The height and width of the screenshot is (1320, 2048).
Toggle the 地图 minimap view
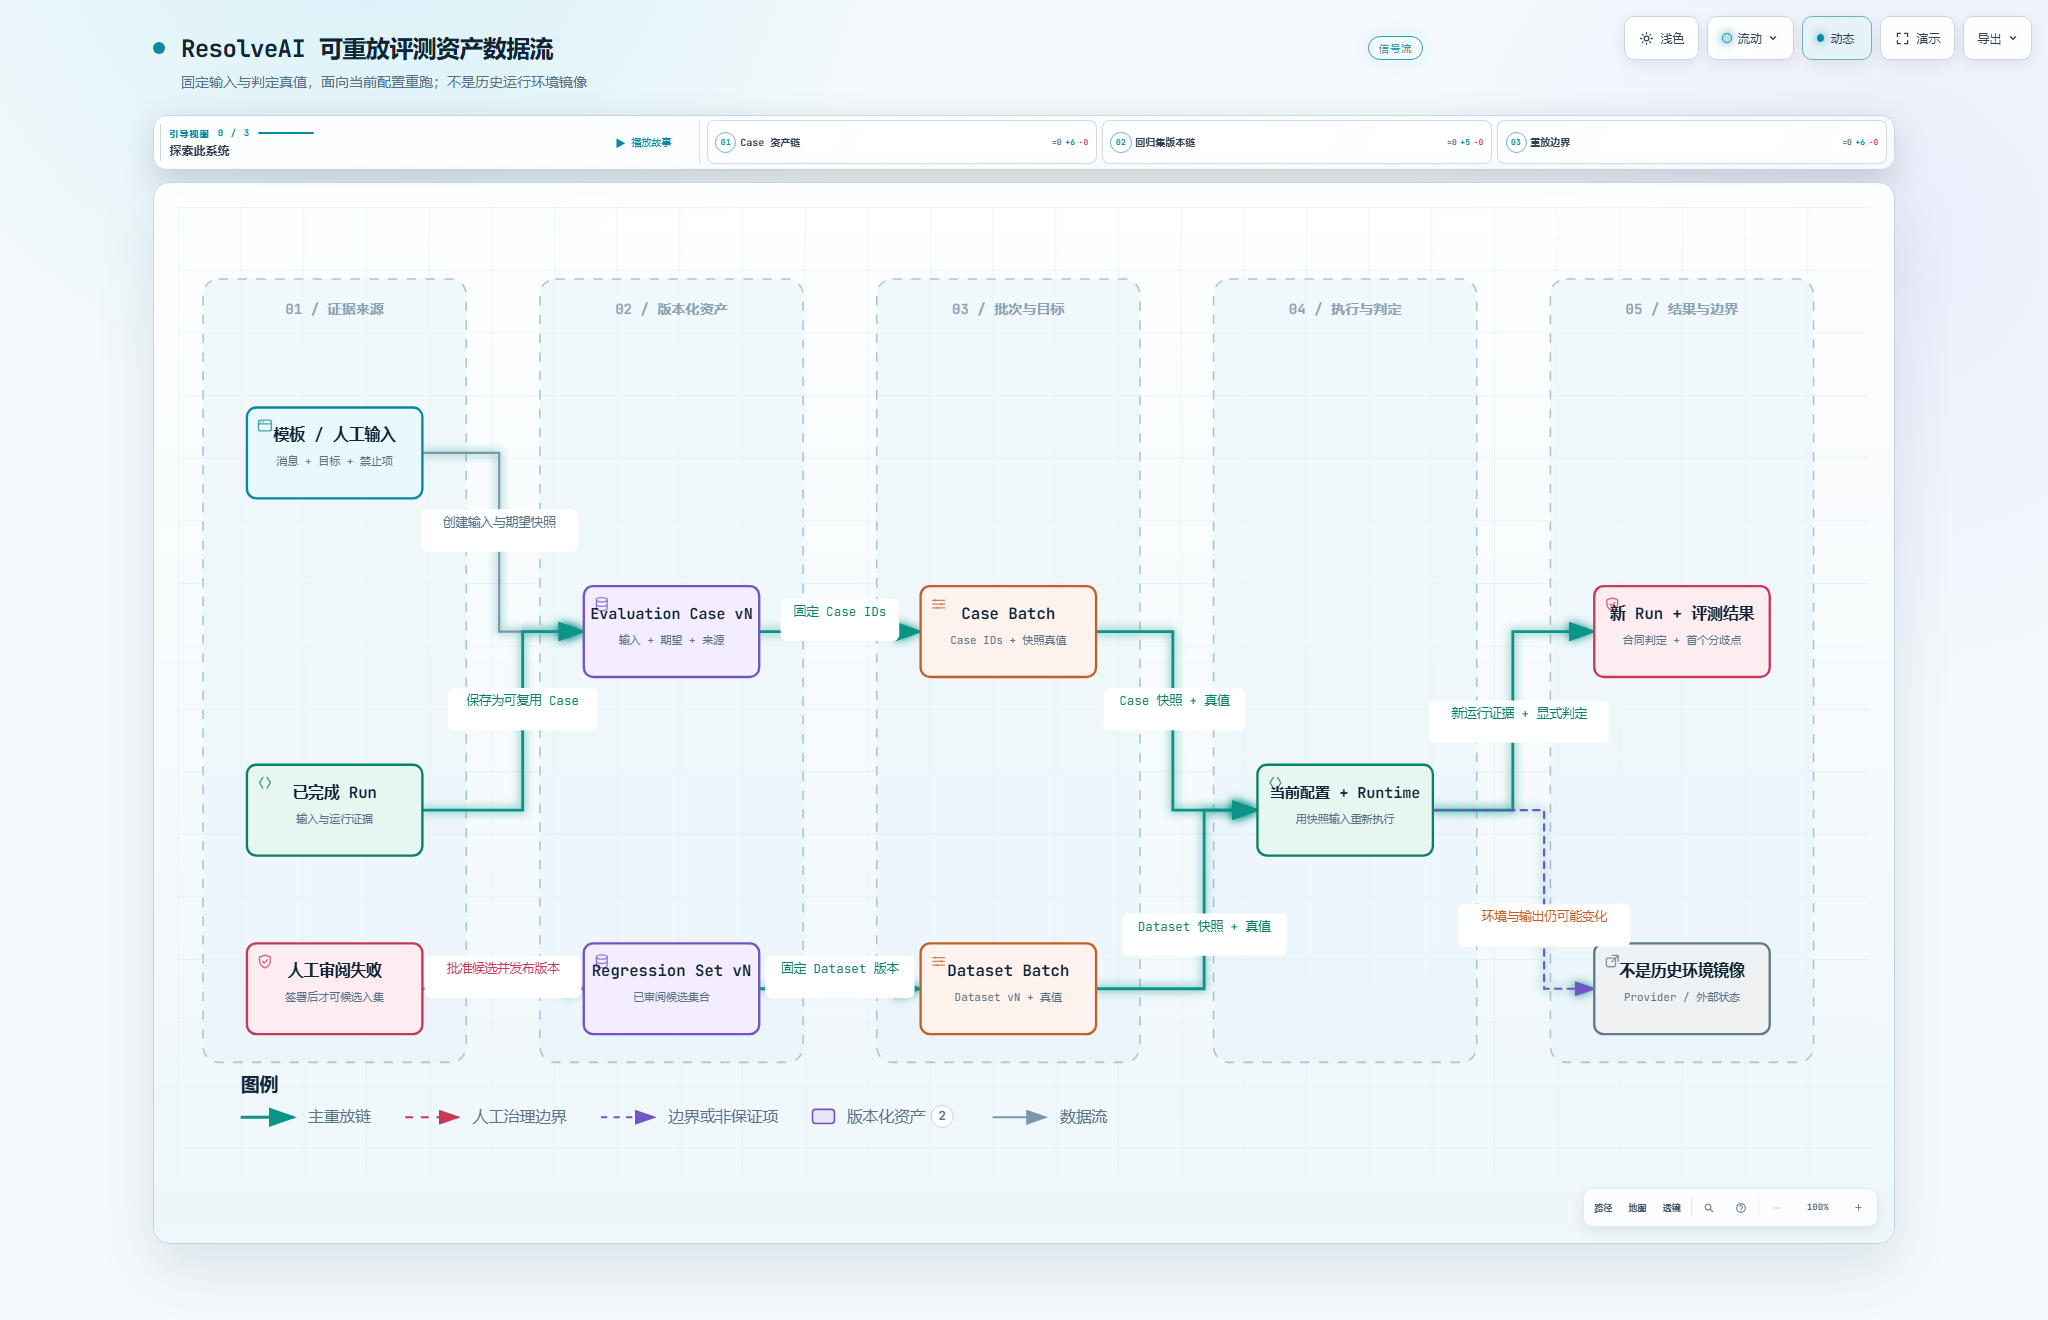pyautogui.click(x=1637, y=1208)
